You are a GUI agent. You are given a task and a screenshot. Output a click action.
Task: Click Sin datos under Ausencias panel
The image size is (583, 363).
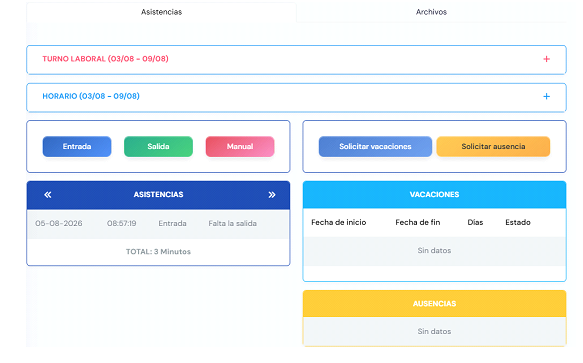coord(434,331)
